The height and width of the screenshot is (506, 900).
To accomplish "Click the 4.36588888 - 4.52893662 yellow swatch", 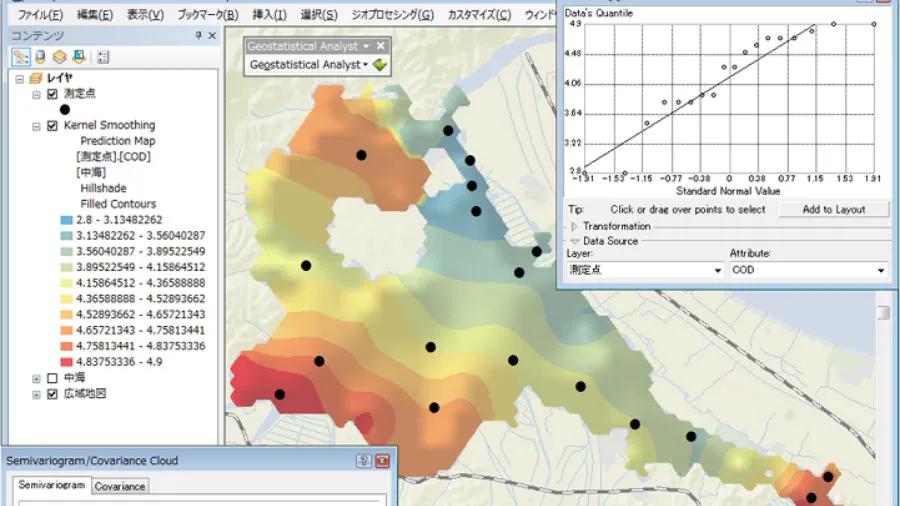I will 67,299.
